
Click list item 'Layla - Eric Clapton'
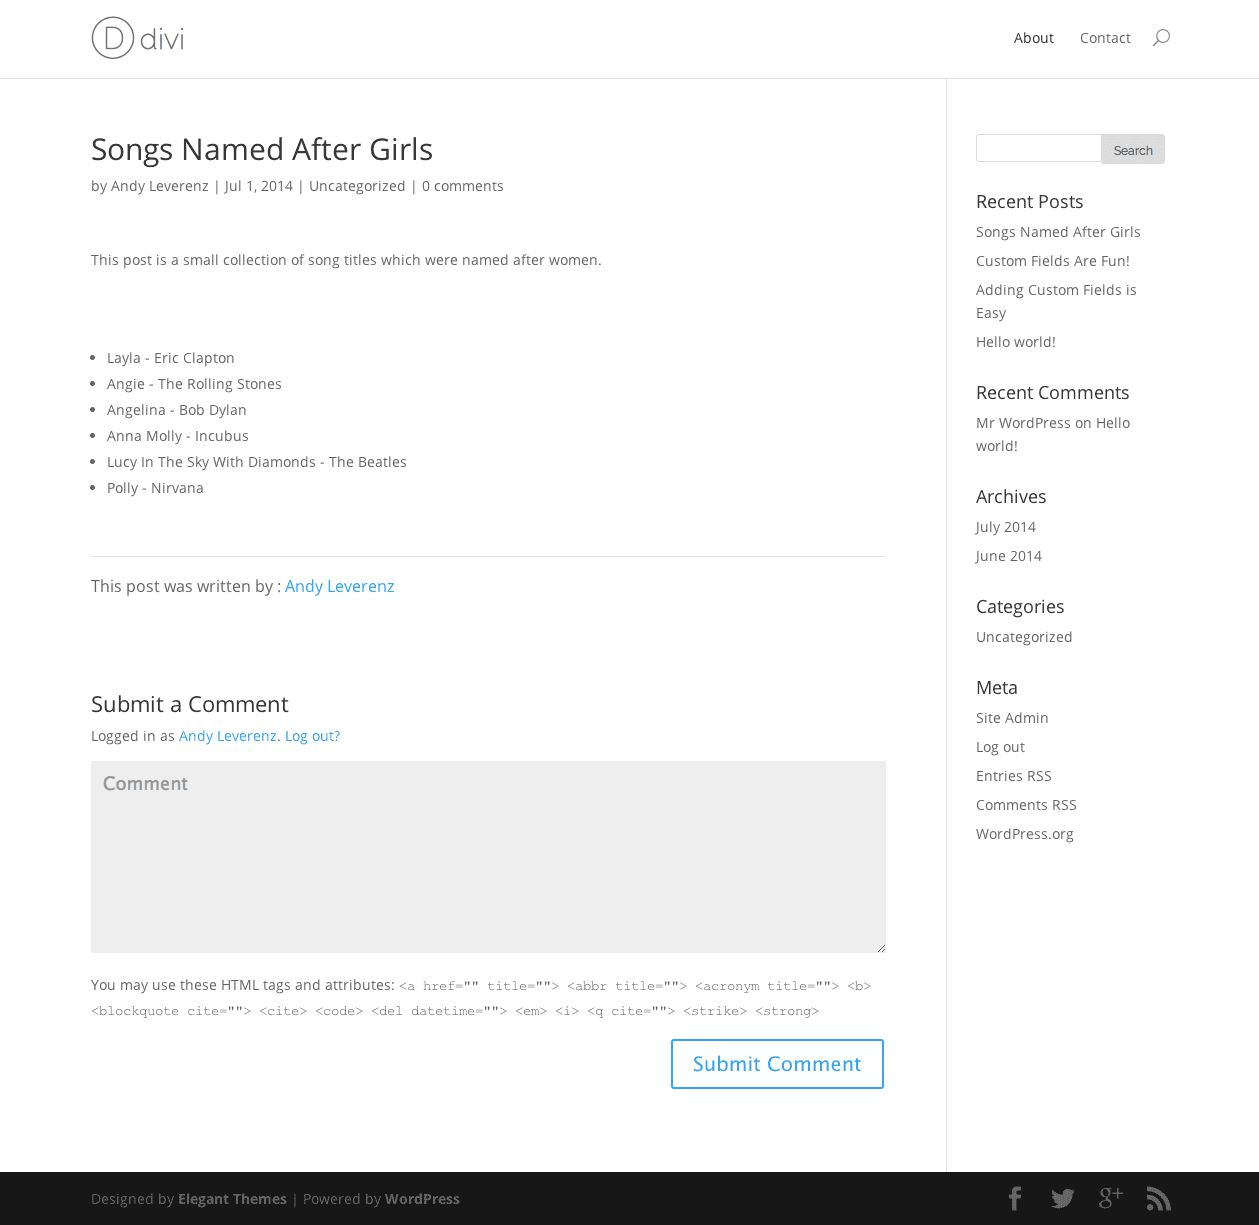pyautogui.click(x=171, y=358)
